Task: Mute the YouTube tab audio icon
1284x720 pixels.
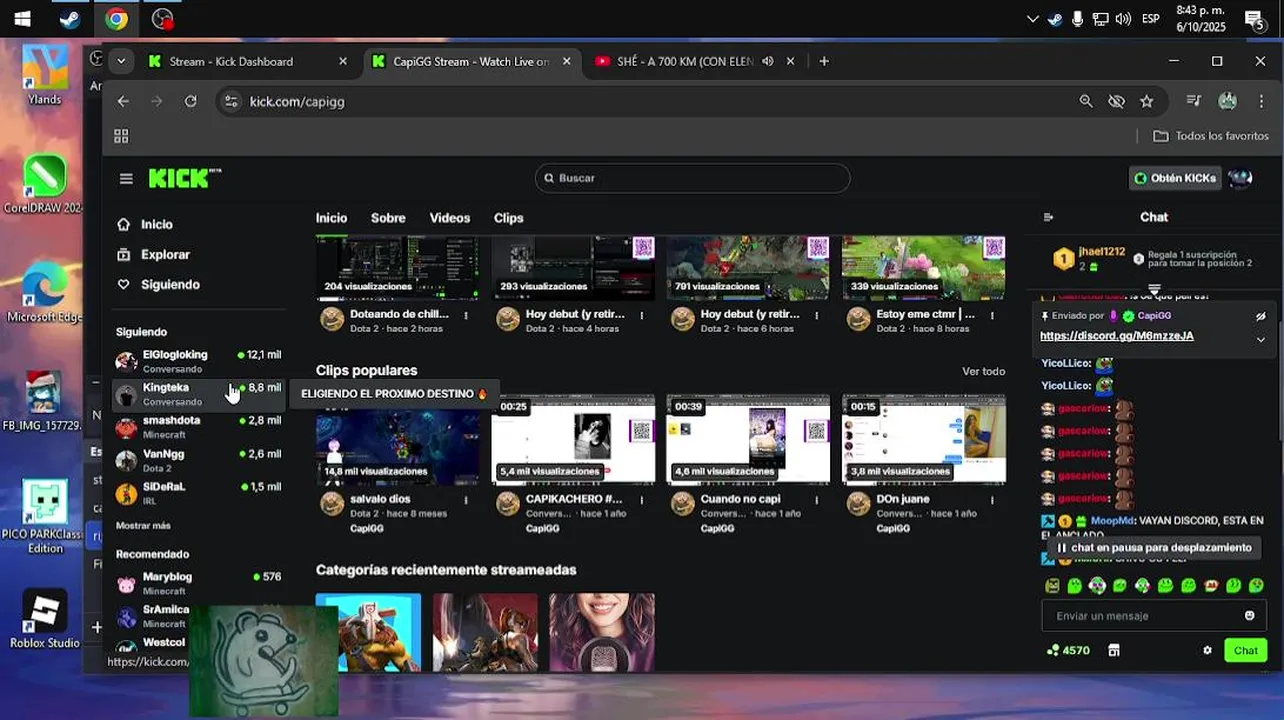Action: pyautogui.click(x=767, y=61)
